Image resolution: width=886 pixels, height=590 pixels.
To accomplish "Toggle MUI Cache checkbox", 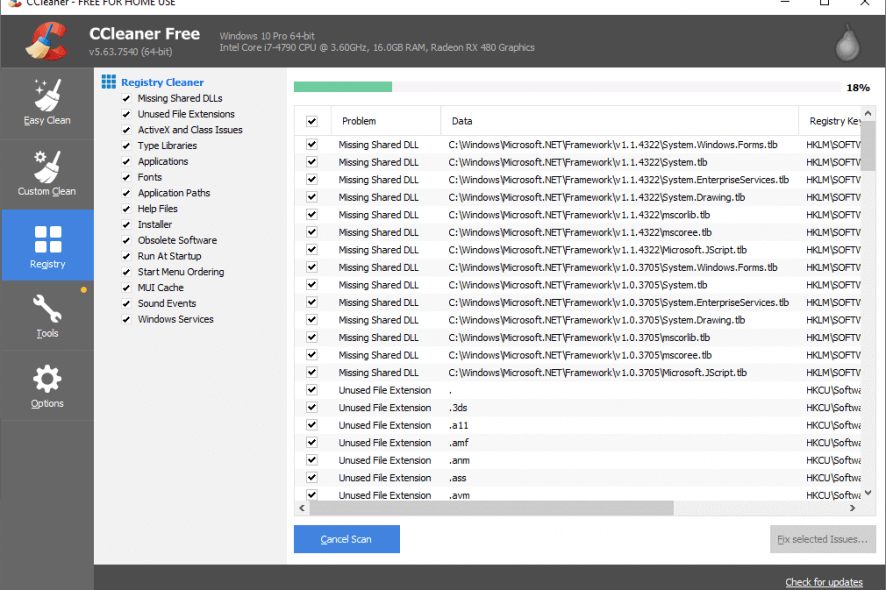I will 127,288.
